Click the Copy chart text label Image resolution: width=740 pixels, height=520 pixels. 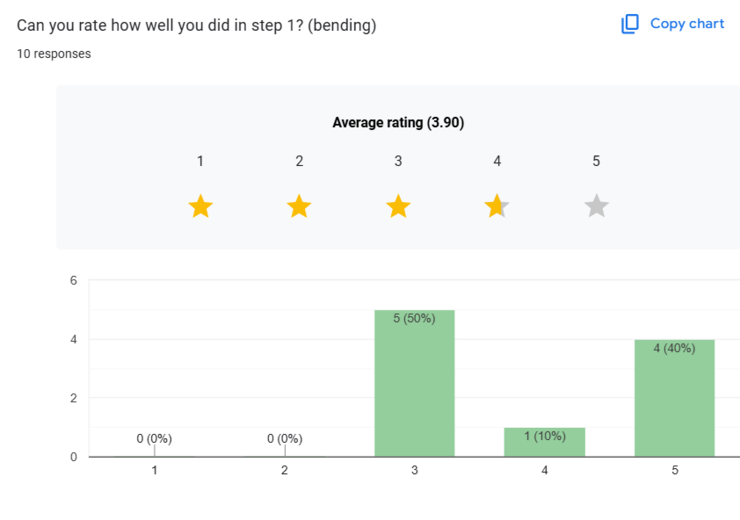tap(687, 24)
